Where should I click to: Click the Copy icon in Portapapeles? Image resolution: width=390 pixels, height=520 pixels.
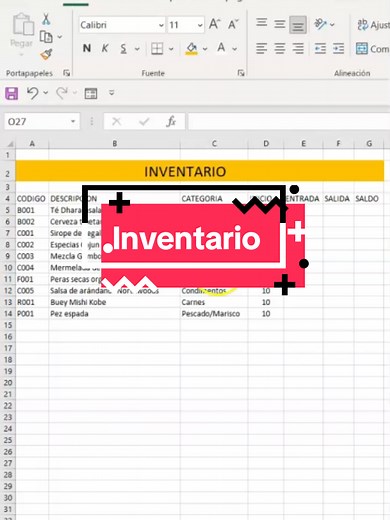(46, 37)
